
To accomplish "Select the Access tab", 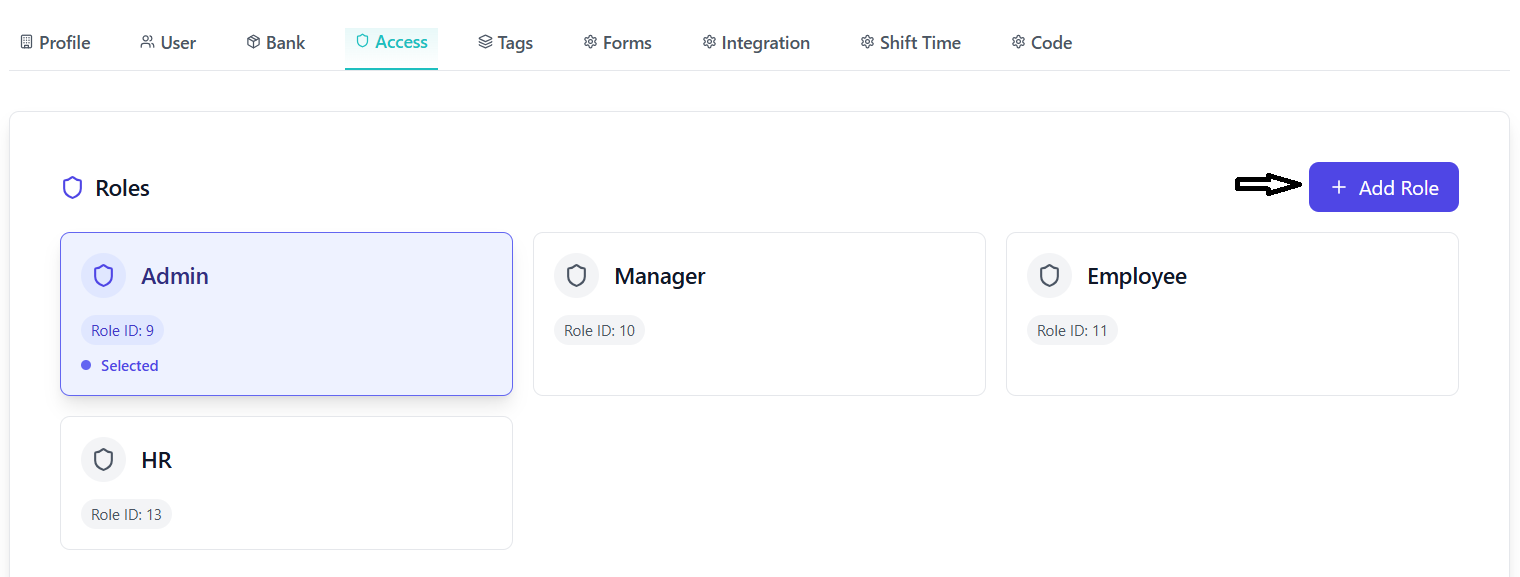I will (x=391, y=42).
